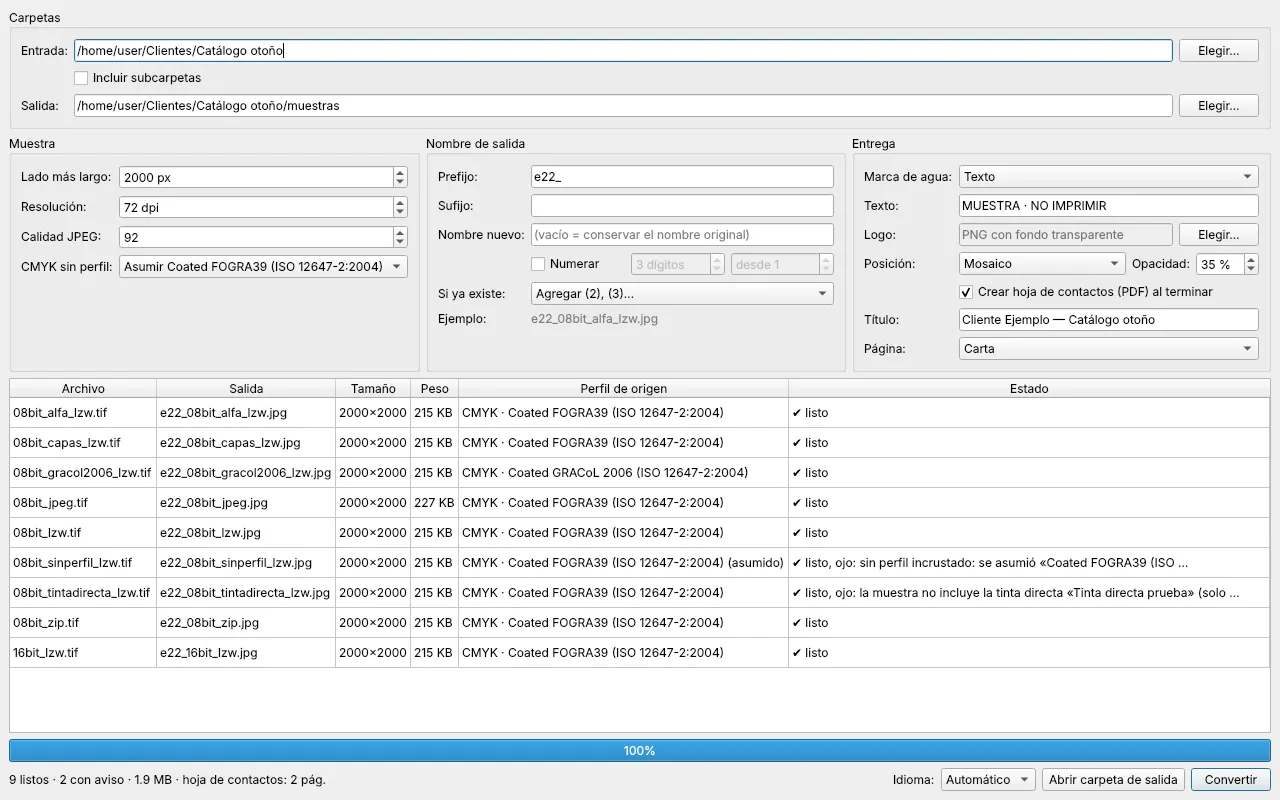Select the 08bit_gracol2006_lzw.tif file cell

(x=83, y=473)
